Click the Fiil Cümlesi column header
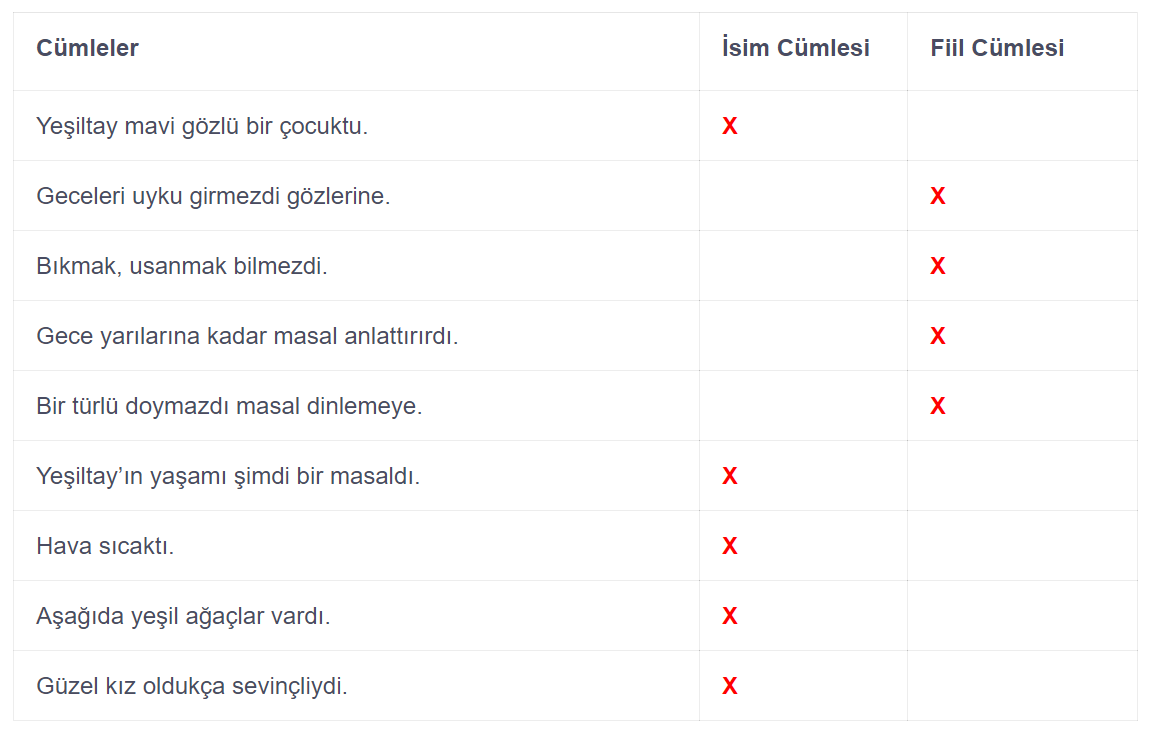Screen dimensions: 1156x734 click(997, 48)
